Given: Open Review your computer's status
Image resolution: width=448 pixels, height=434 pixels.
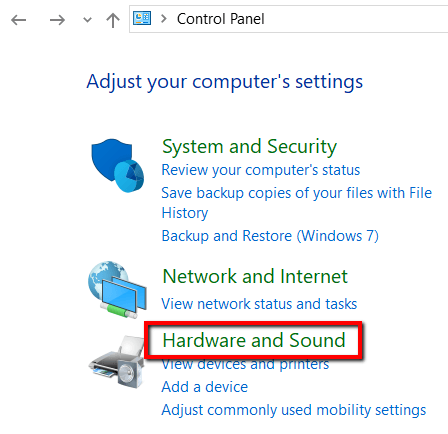Looking at the screenshot, I should [x=261, y=170].
